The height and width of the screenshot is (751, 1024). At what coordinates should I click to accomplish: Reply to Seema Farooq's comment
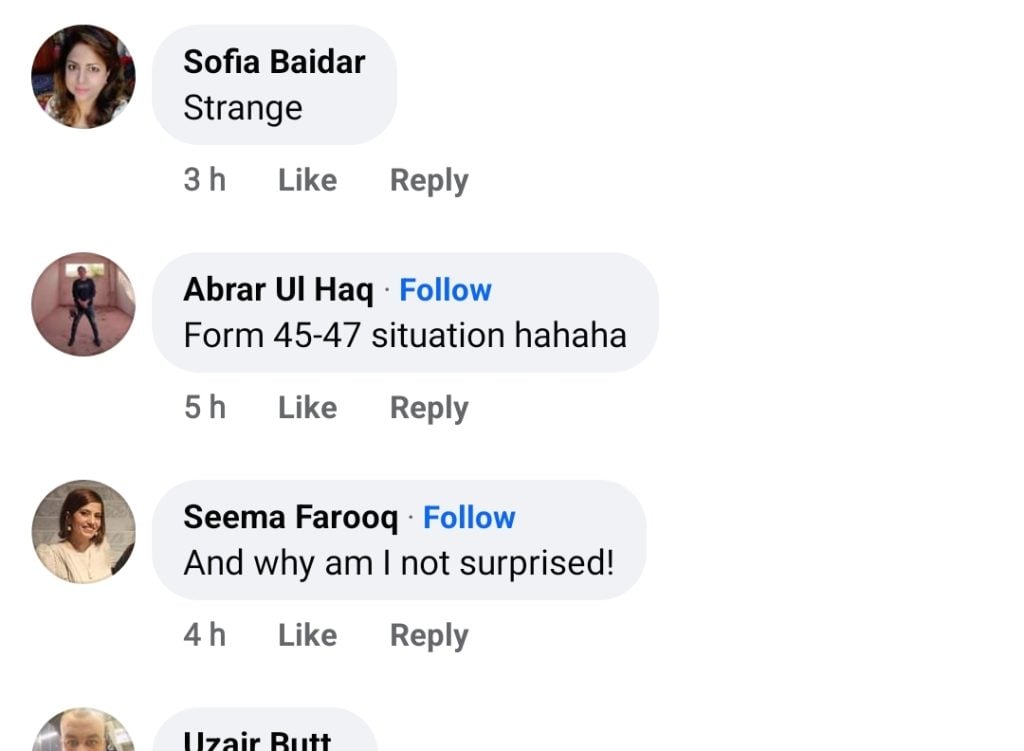point(429,635)
